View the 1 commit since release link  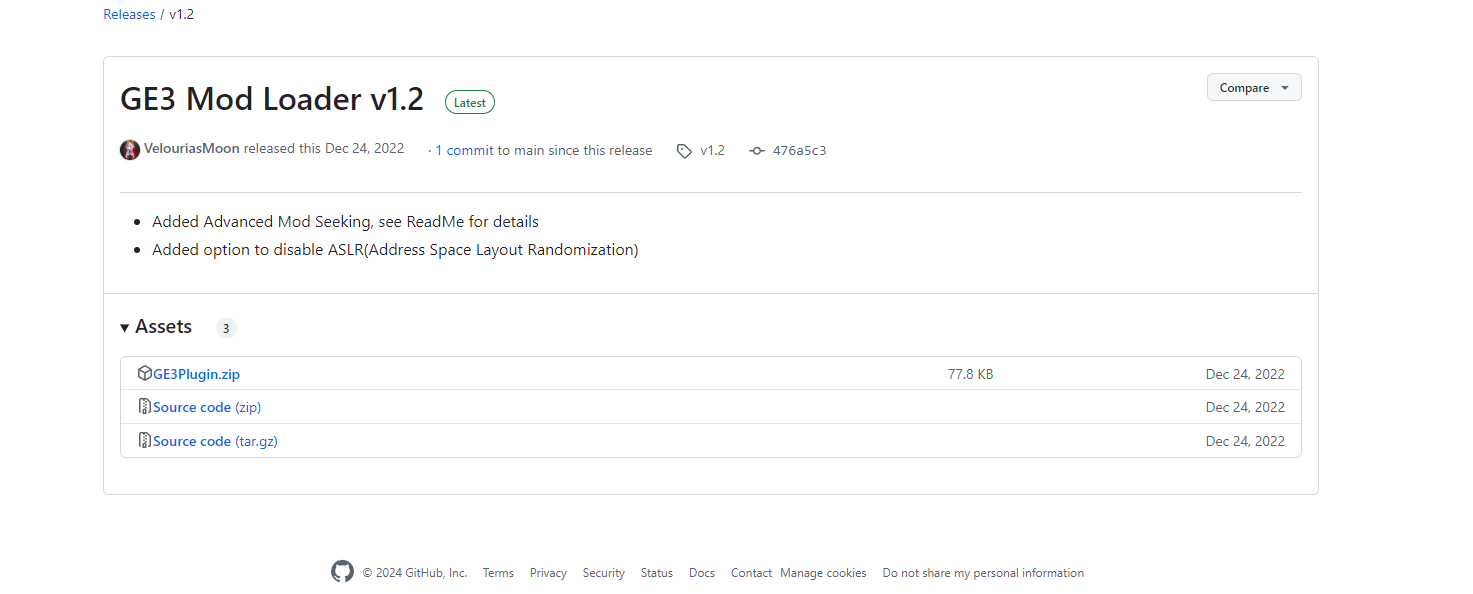click(x=464, y=151)
